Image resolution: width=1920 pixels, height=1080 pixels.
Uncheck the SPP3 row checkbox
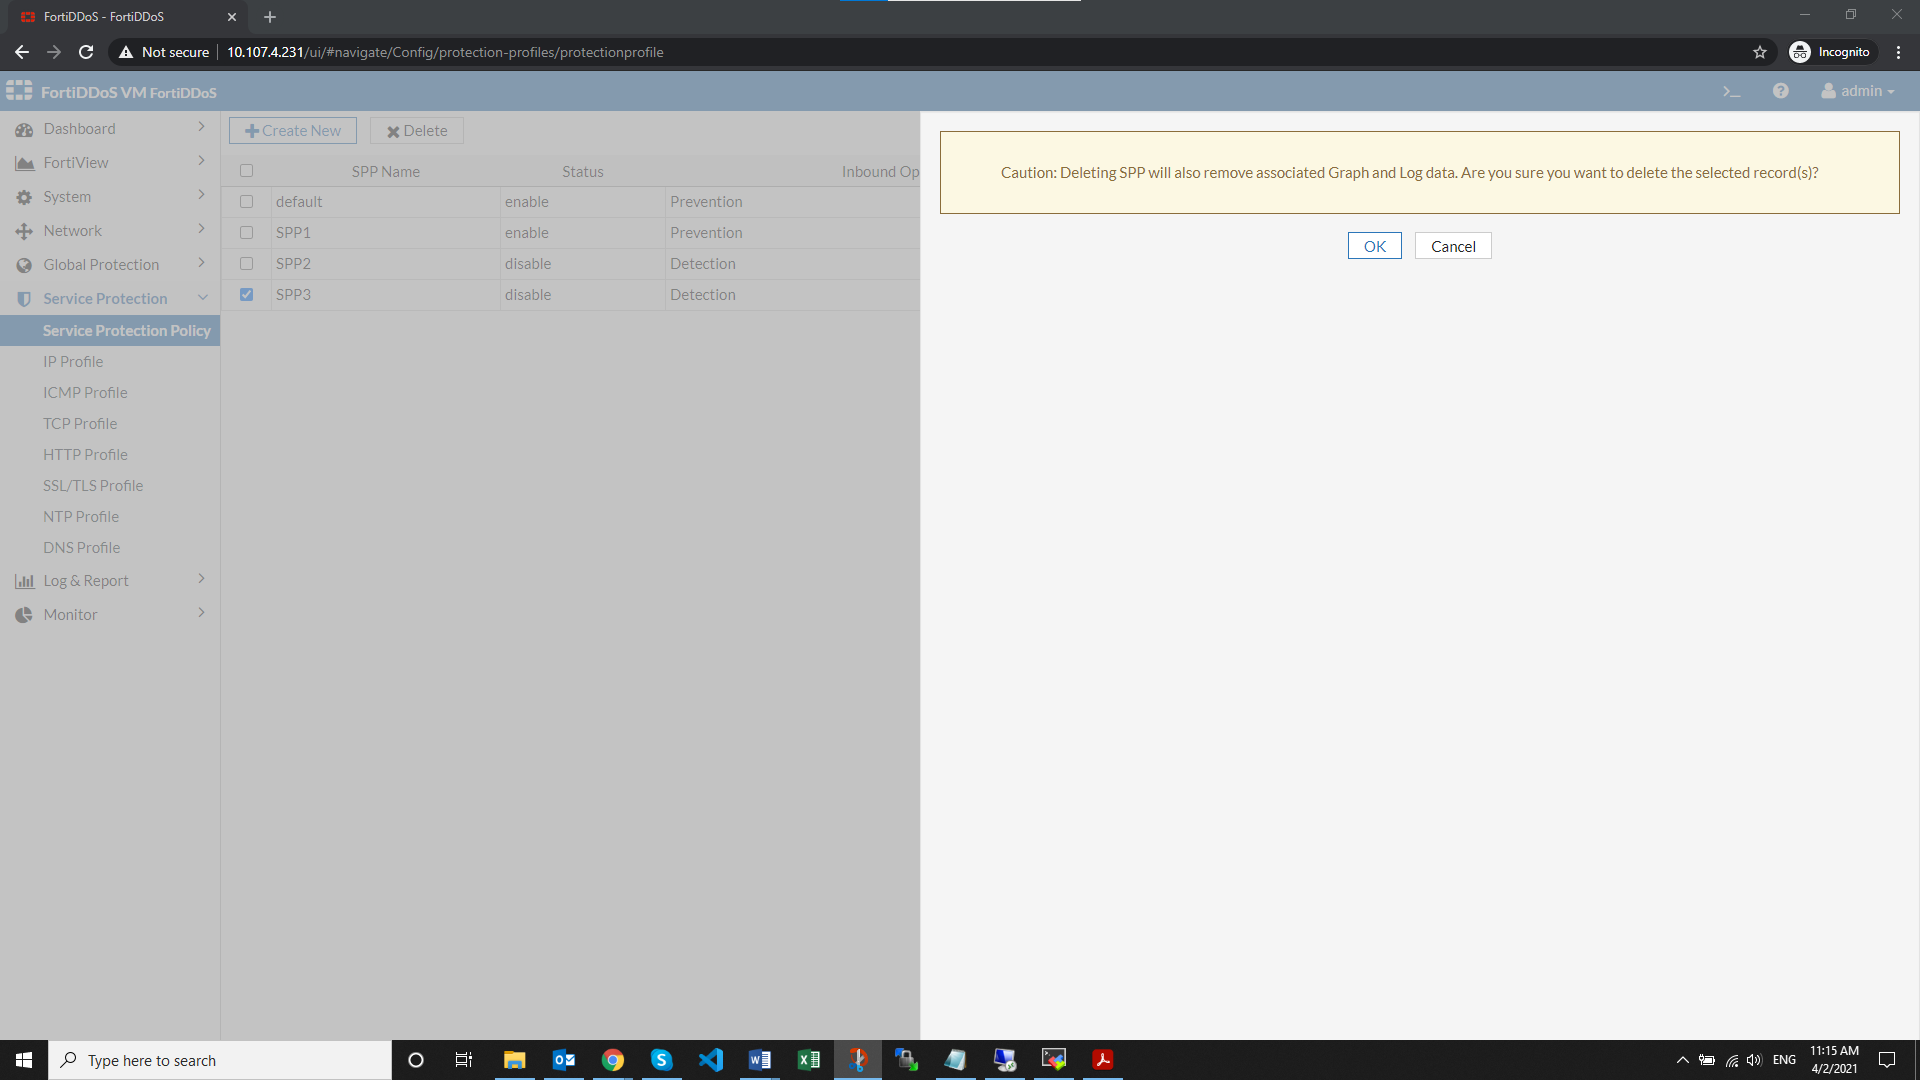(246, 295)
